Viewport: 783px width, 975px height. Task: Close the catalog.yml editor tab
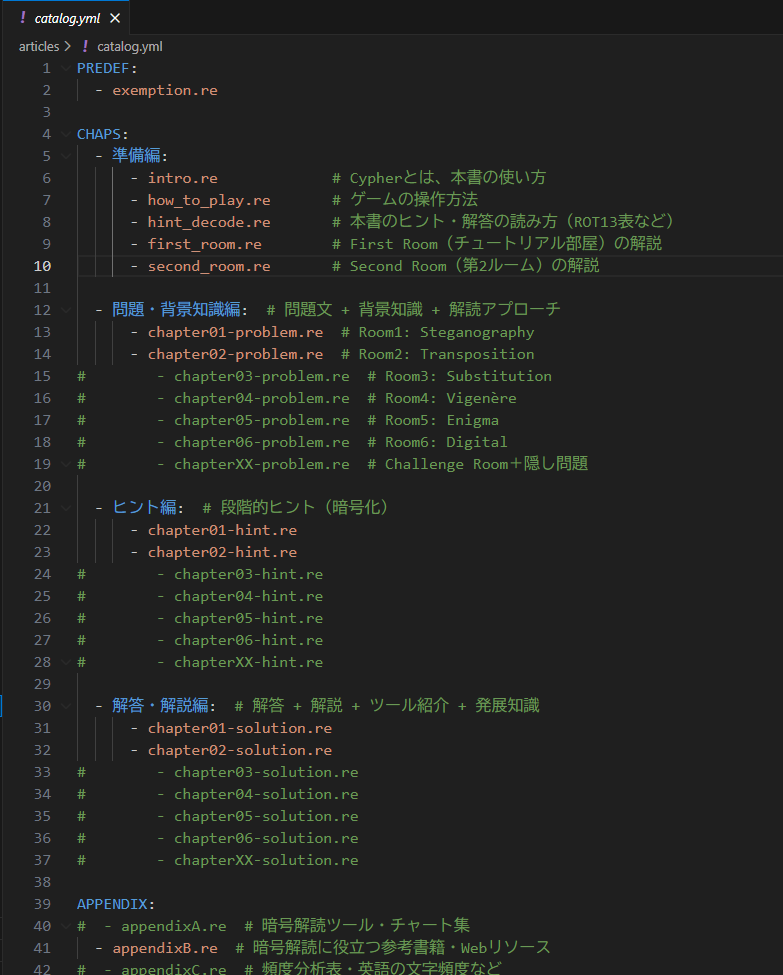click(115, 19)
